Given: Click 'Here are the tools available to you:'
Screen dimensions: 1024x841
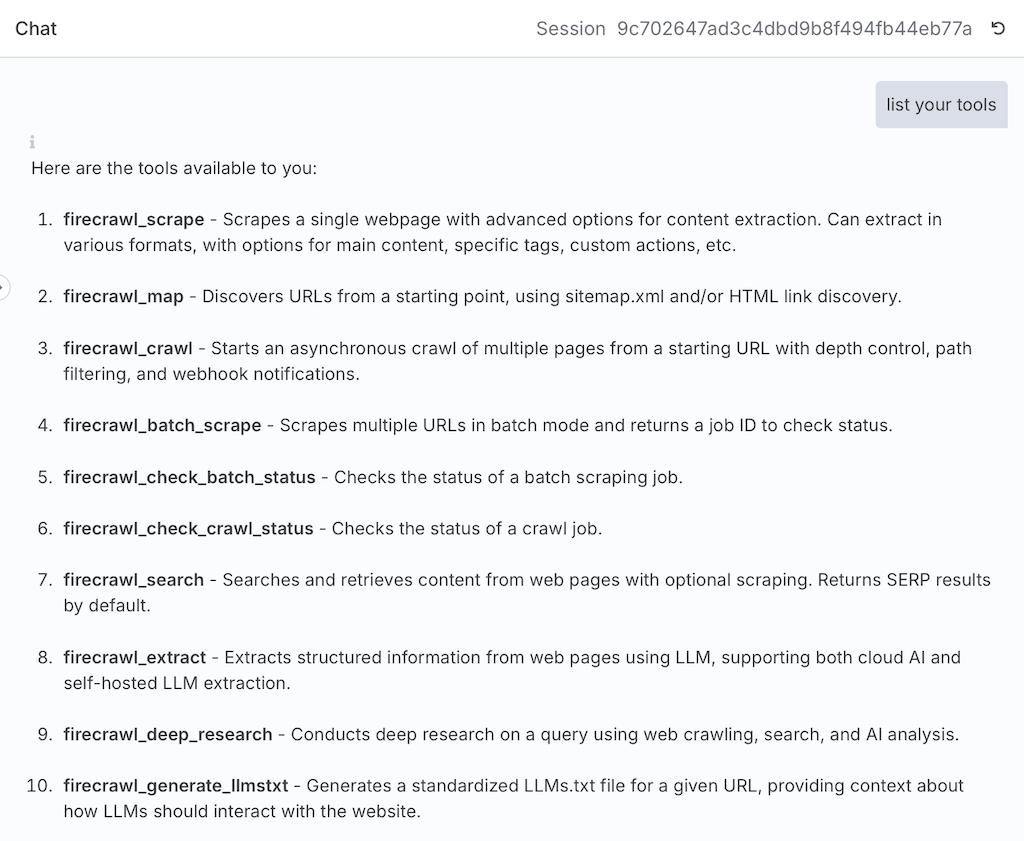Looking at the screenshot, I should [174, 168].
